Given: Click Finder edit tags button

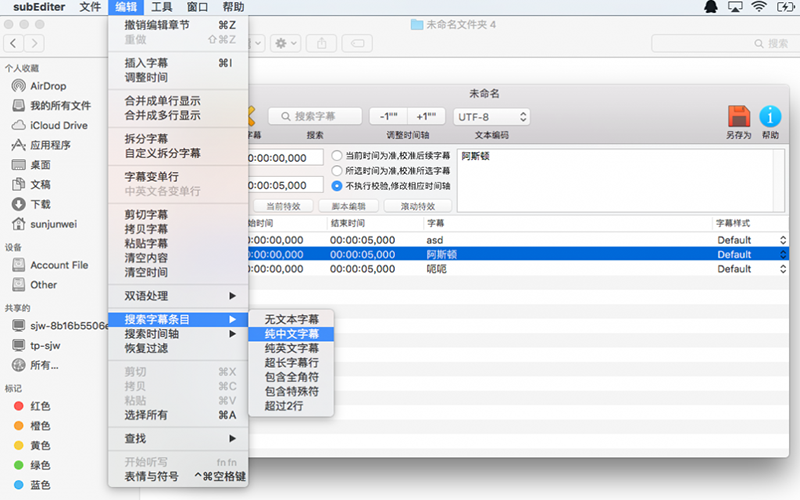Looking at the screenshot, I should (357, 43).
